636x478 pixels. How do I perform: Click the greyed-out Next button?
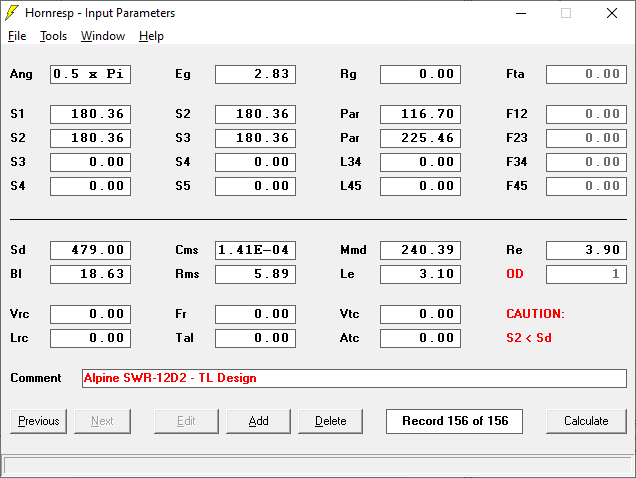pos(102,421)
